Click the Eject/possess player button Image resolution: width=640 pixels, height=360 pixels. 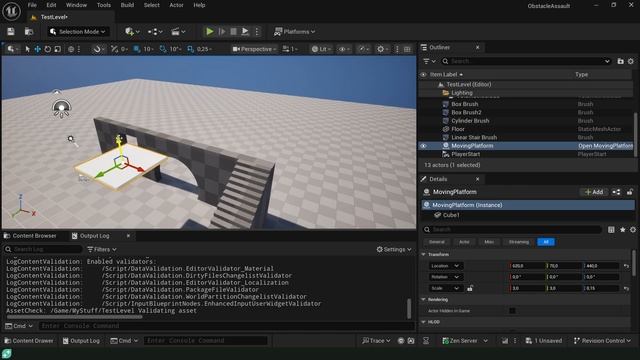pos(245,31)
